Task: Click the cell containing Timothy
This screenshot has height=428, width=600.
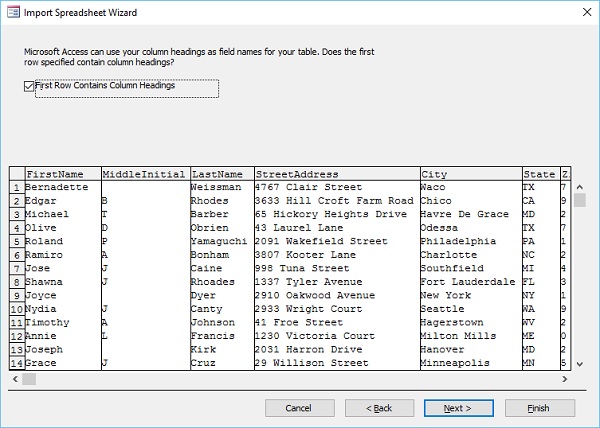Action: 63,322
